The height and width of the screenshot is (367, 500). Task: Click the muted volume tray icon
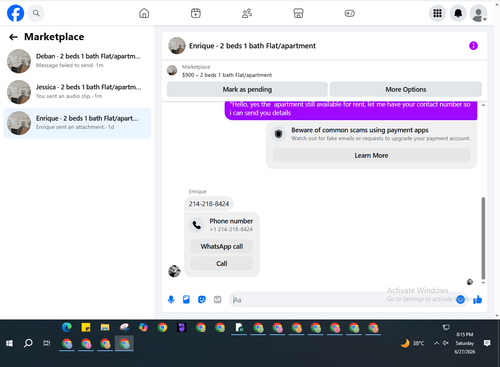coord(446,343)
